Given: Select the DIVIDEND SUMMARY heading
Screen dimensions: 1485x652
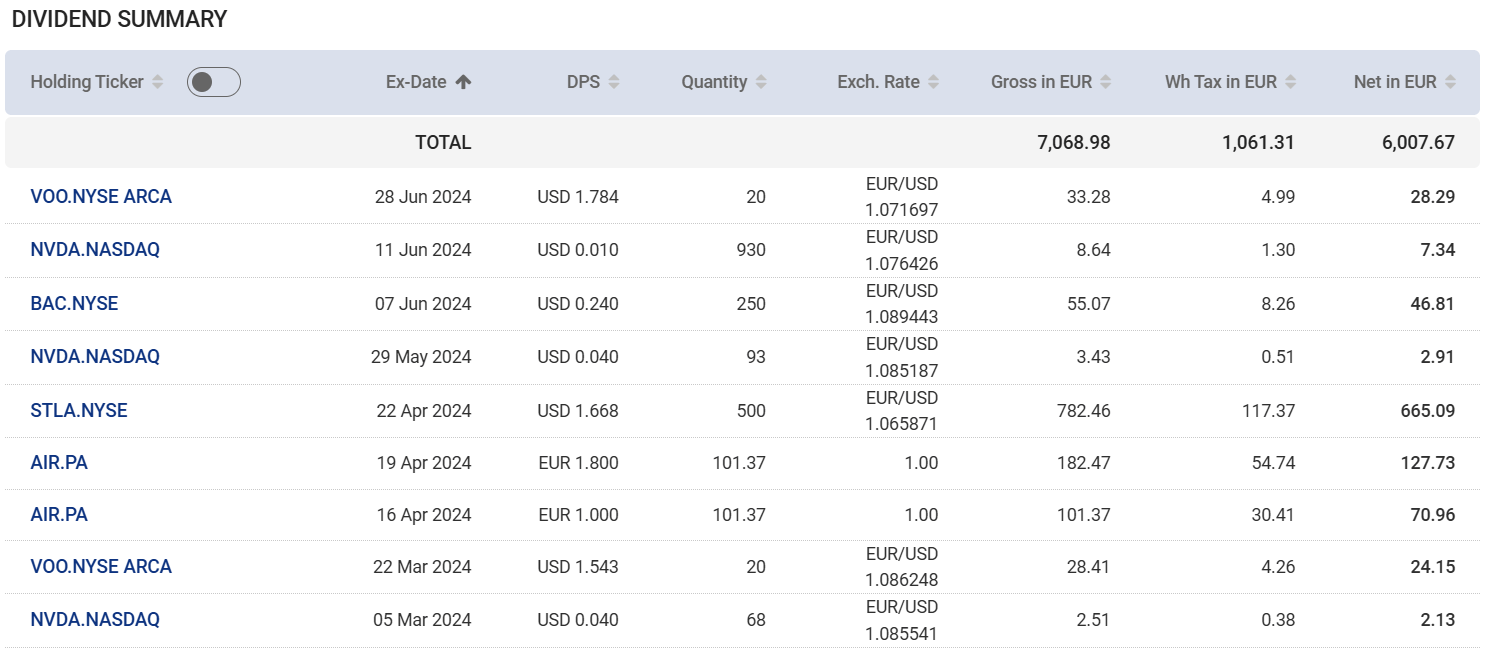Looking at the screenshot, I should point(119,19).
